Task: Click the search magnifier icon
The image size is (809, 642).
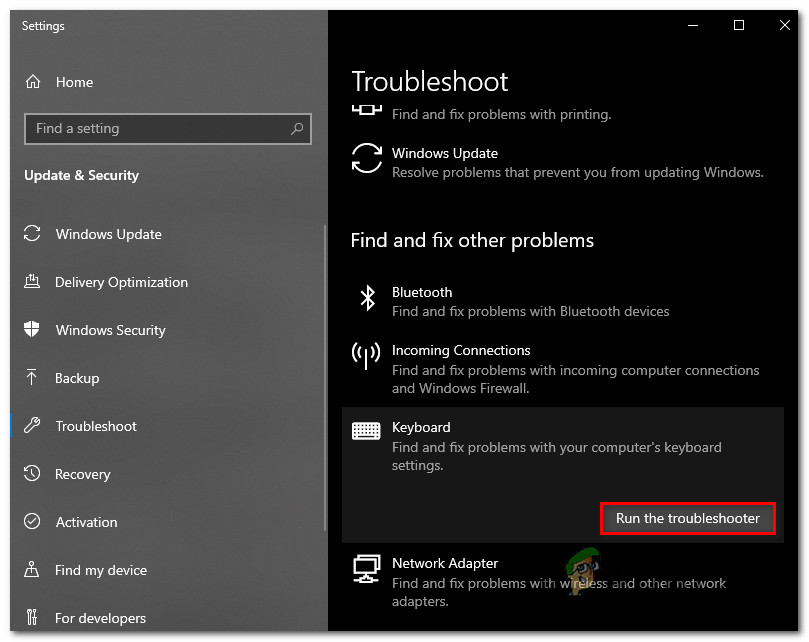Action: click(297, 129)
